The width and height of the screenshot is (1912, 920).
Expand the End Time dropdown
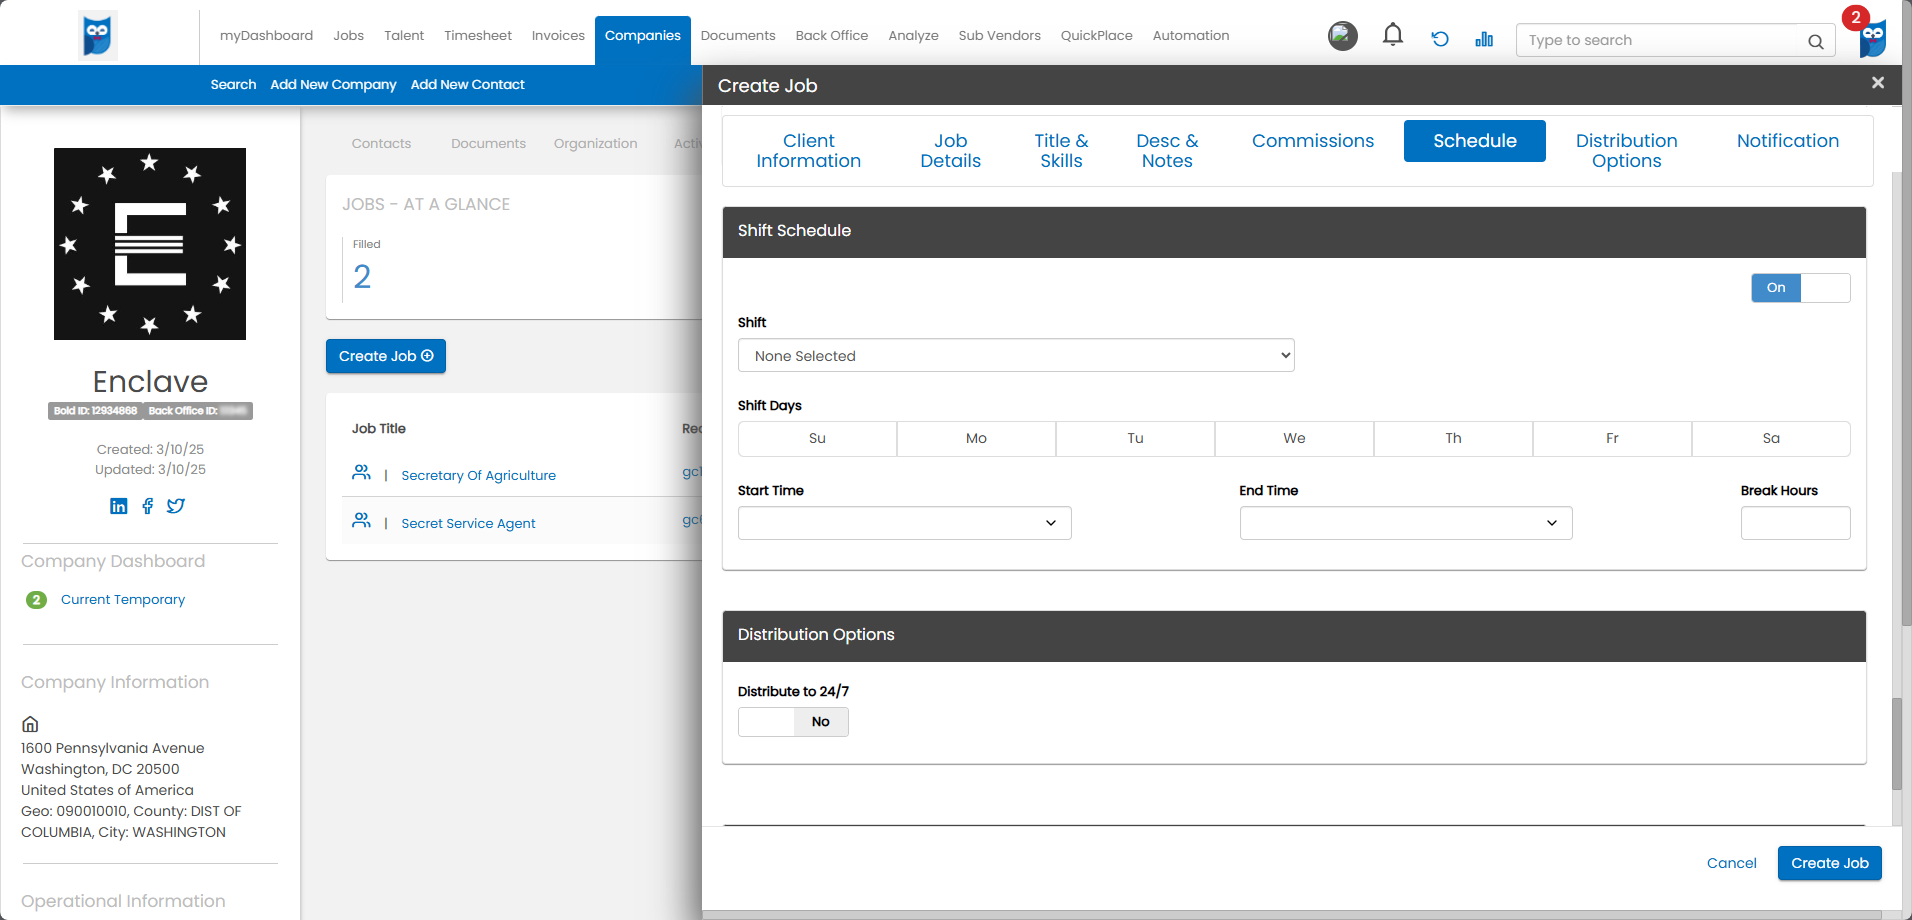coord(1405,523)
